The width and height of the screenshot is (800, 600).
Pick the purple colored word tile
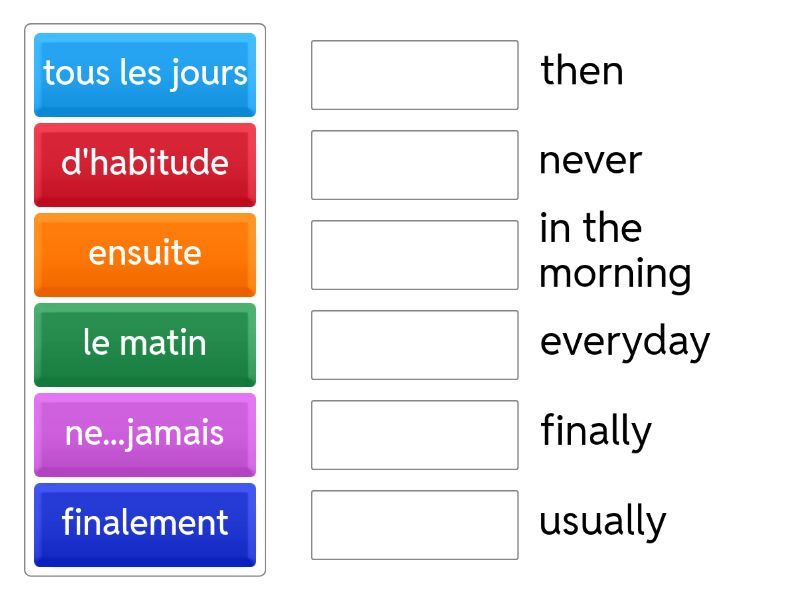(x=145, y=434)
